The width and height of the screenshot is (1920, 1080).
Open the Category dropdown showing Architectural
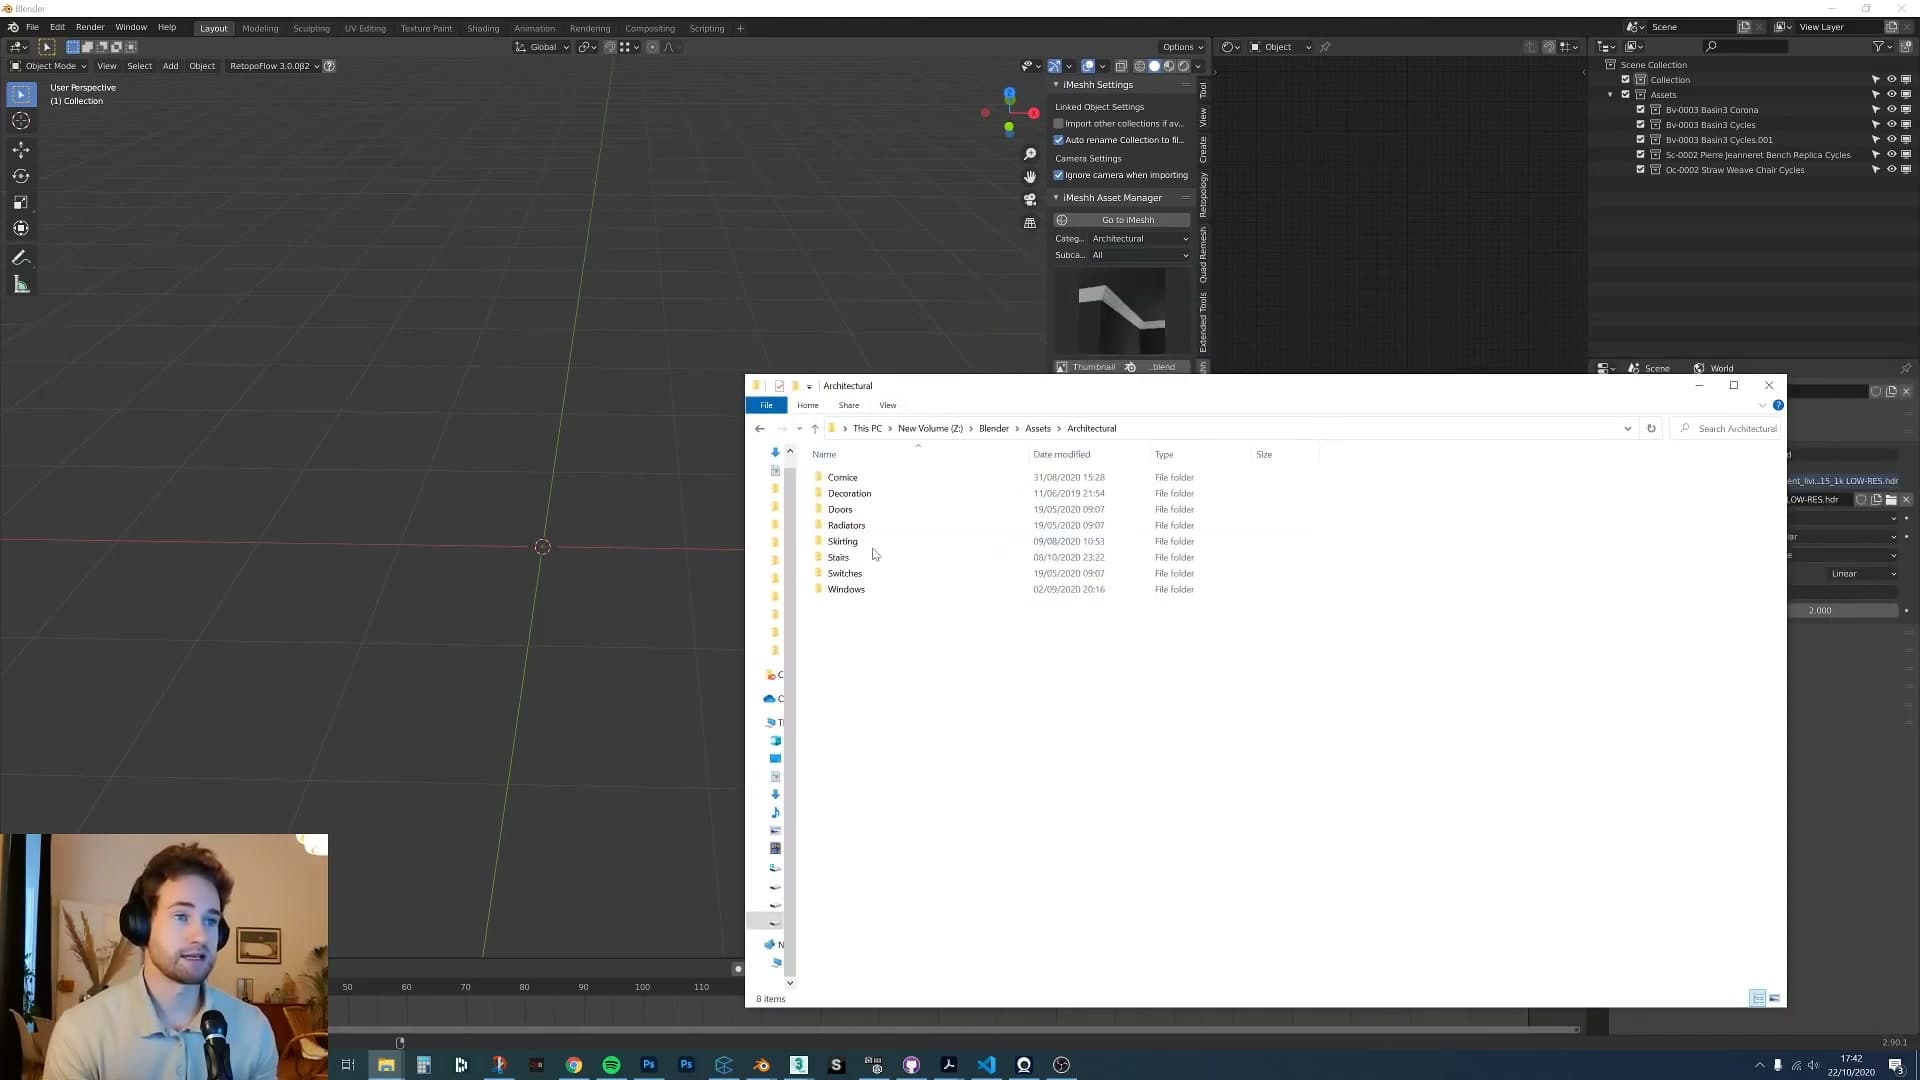(x=1140, y=239)
